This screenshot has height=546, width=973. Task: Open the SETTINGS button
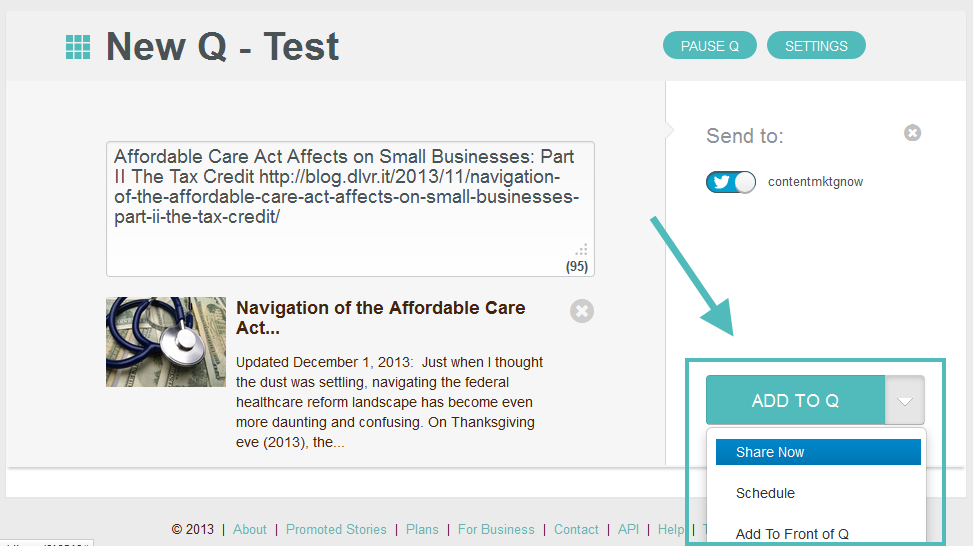click(x=816, y=46)
